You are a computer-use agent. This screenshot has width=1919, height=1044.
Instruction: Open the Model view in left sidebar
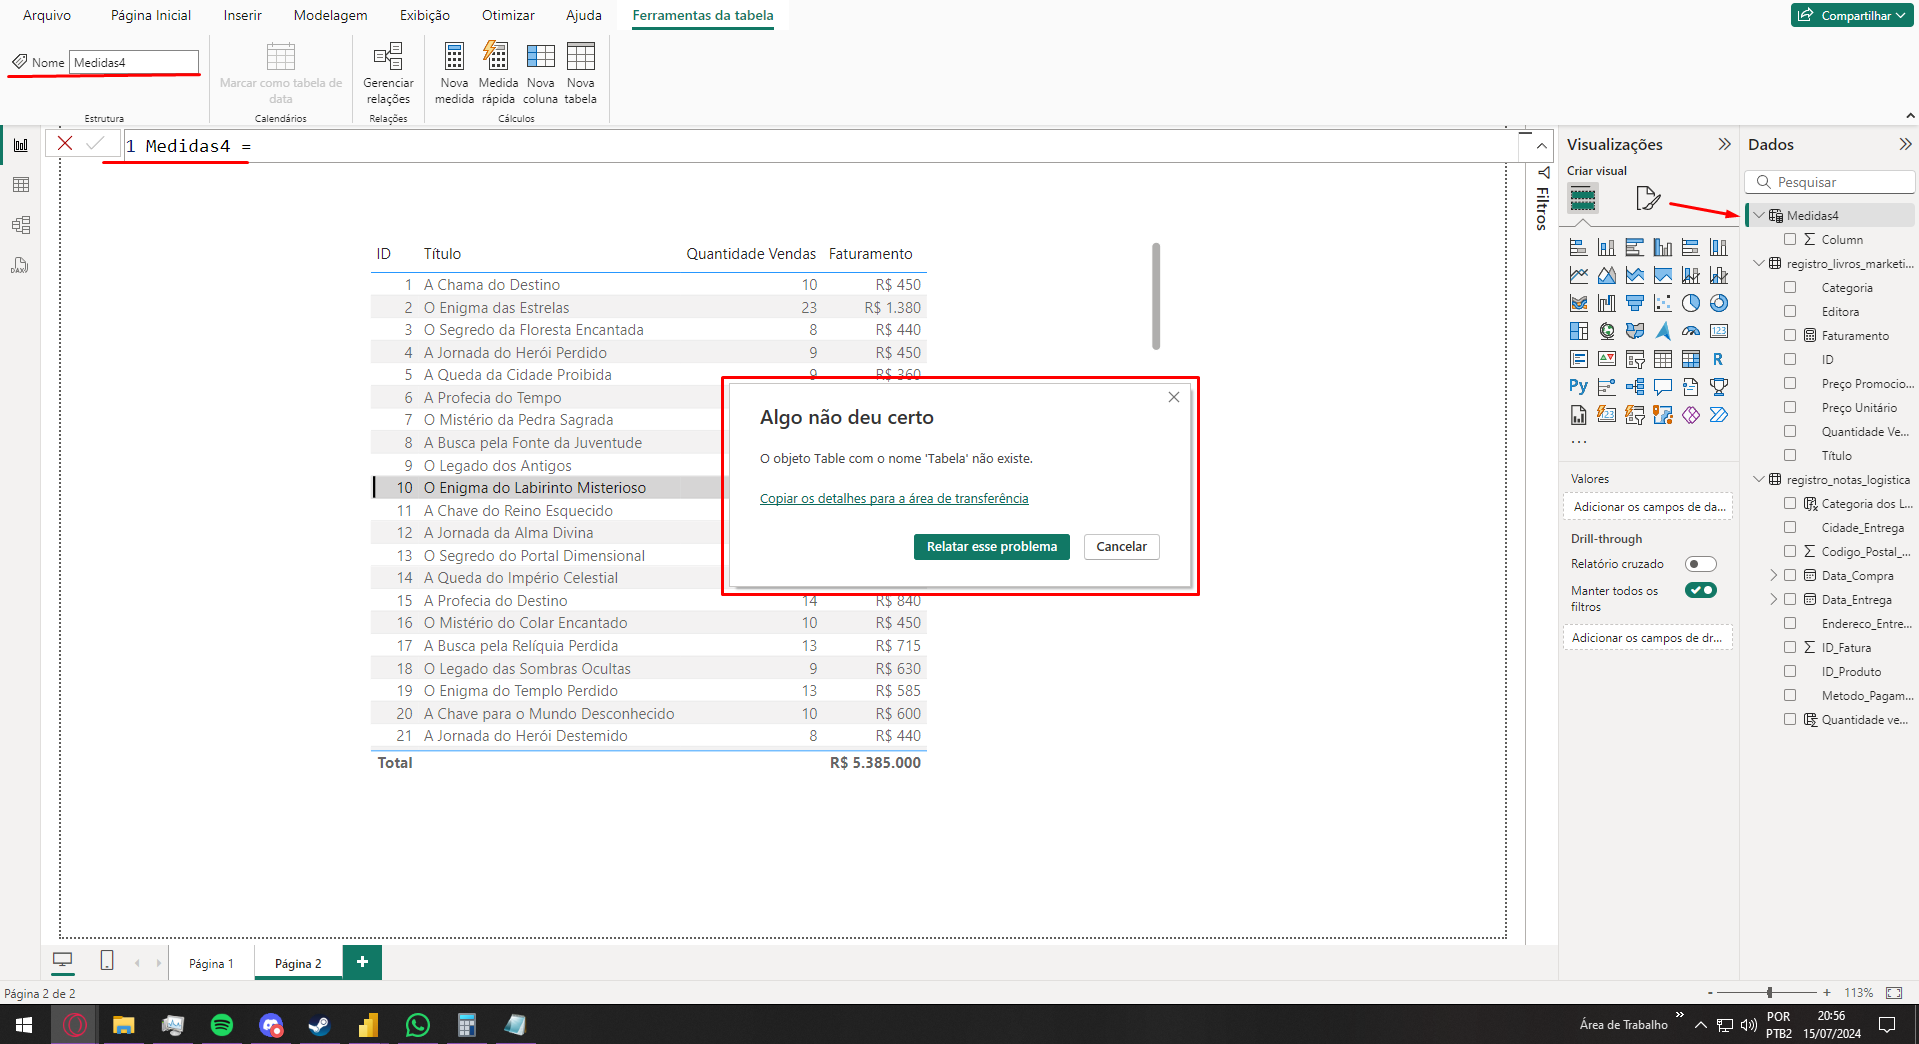20,225
